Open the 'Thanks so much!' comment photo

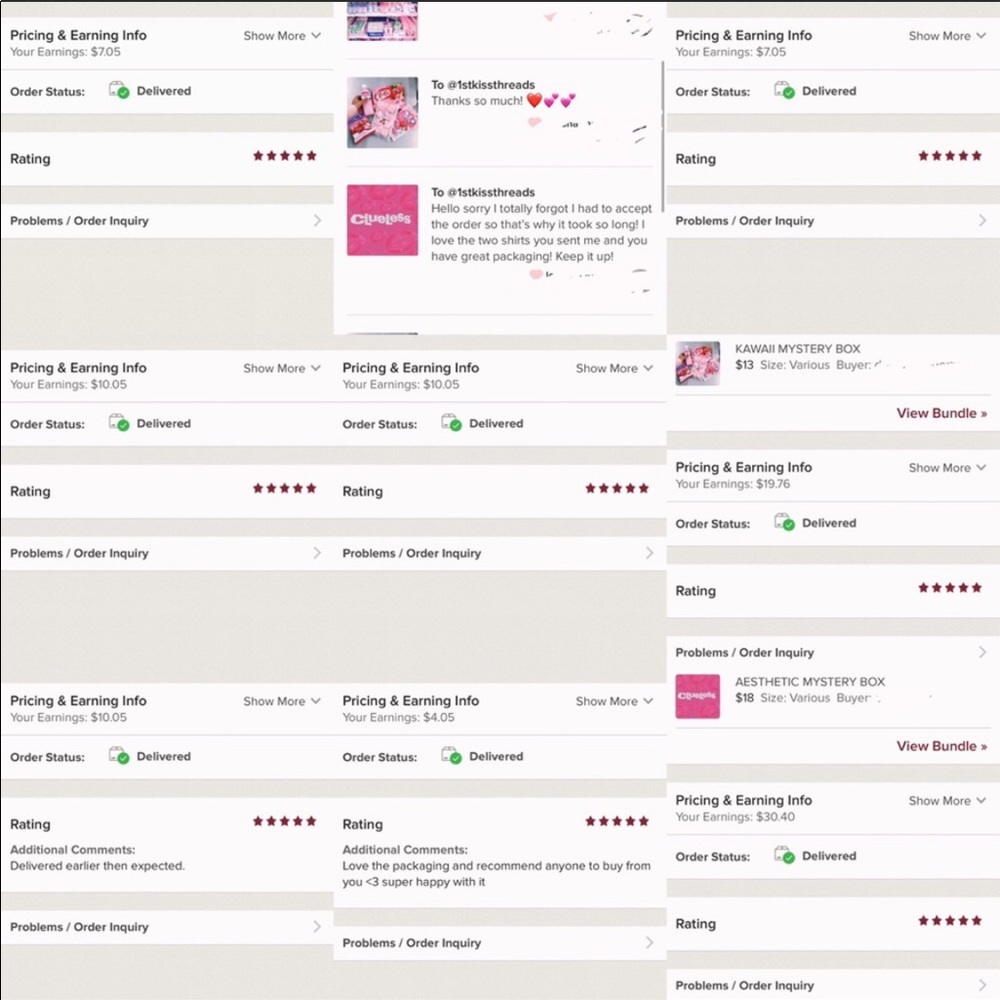coord(383,112)
